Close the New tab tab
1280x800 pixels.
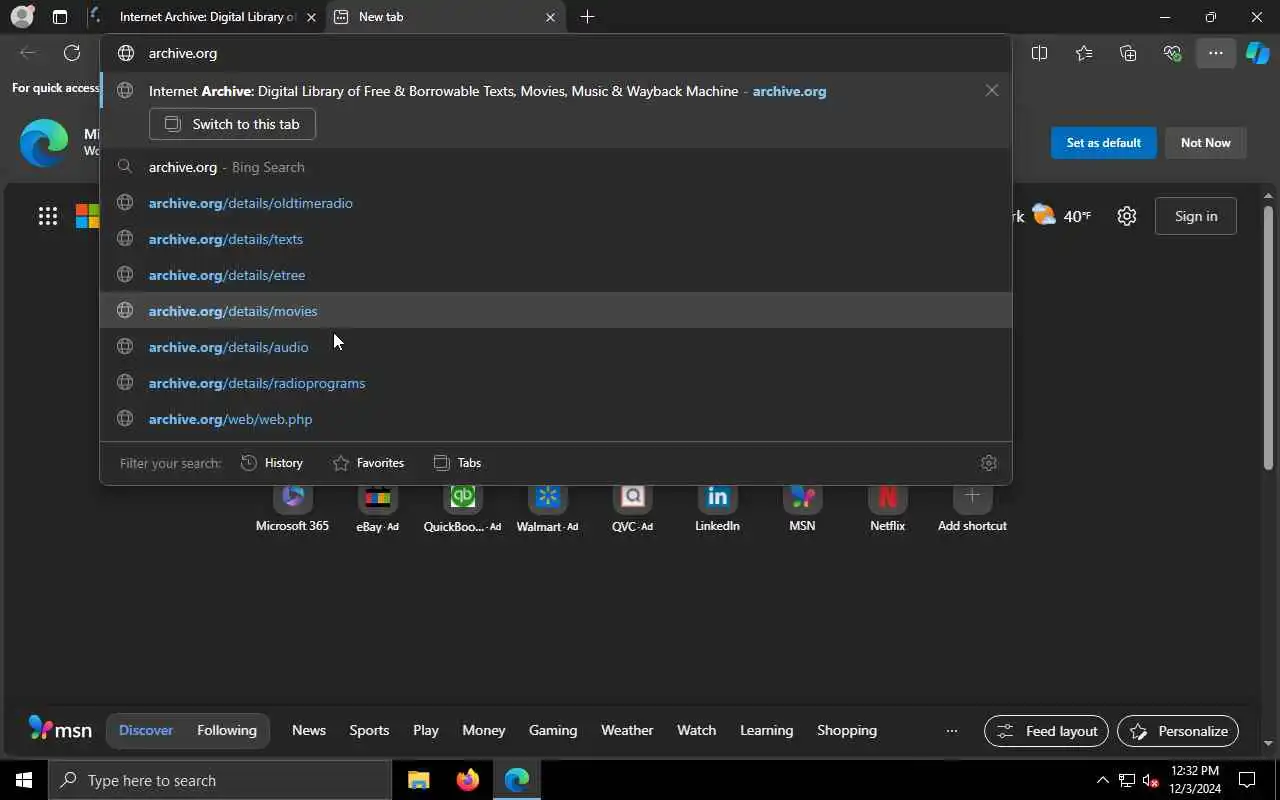[x=550, y=17]
